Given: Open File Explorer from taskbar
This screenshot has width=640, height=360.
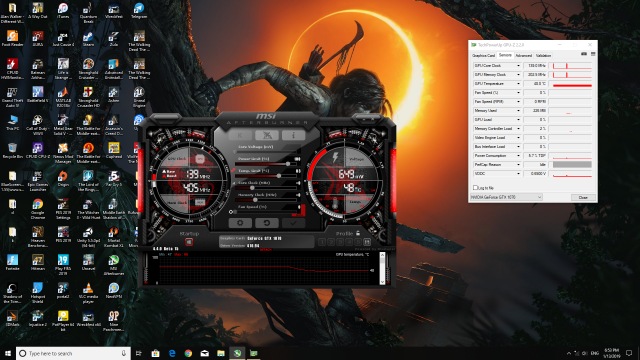Looking at the screenshot, I should 221,353.
